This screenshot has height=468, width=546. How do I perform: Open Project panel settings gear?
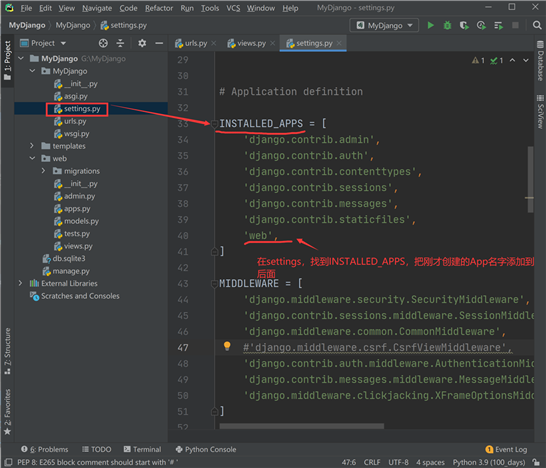coord(142,43)
